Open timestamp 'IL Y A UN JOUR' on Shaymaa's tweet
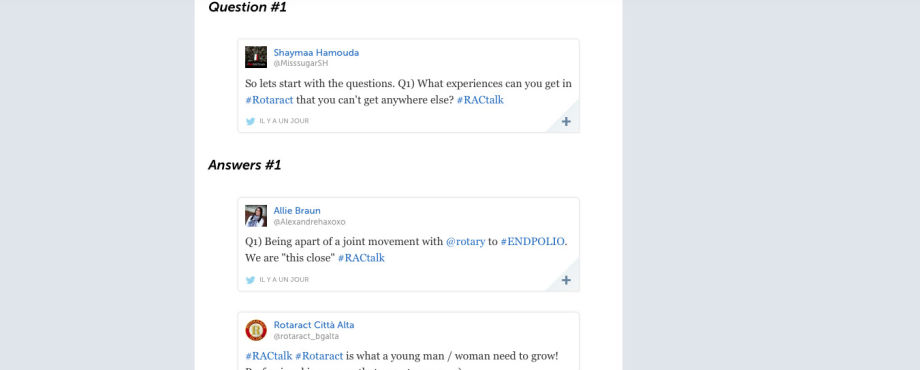 pyautogui.click(x=284, y=121)
